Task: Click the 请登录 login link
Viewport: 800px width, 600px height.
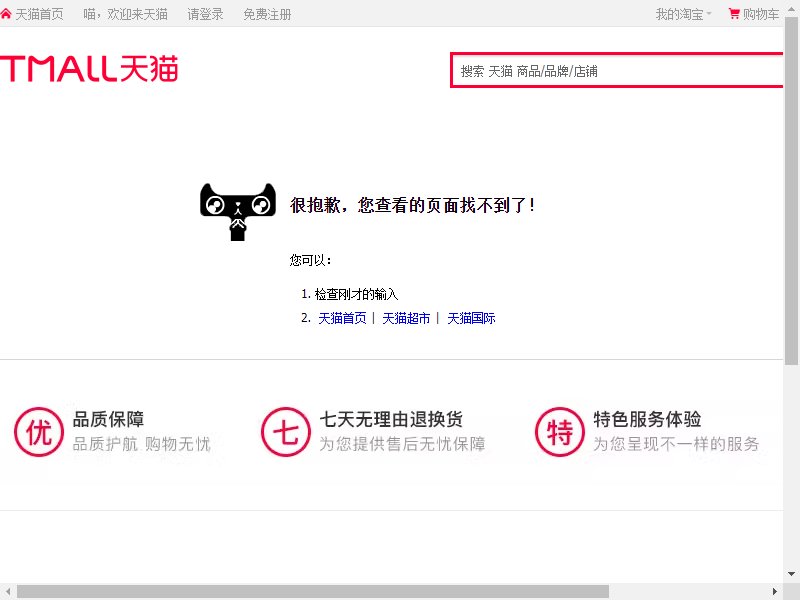Action: (205, 14)
